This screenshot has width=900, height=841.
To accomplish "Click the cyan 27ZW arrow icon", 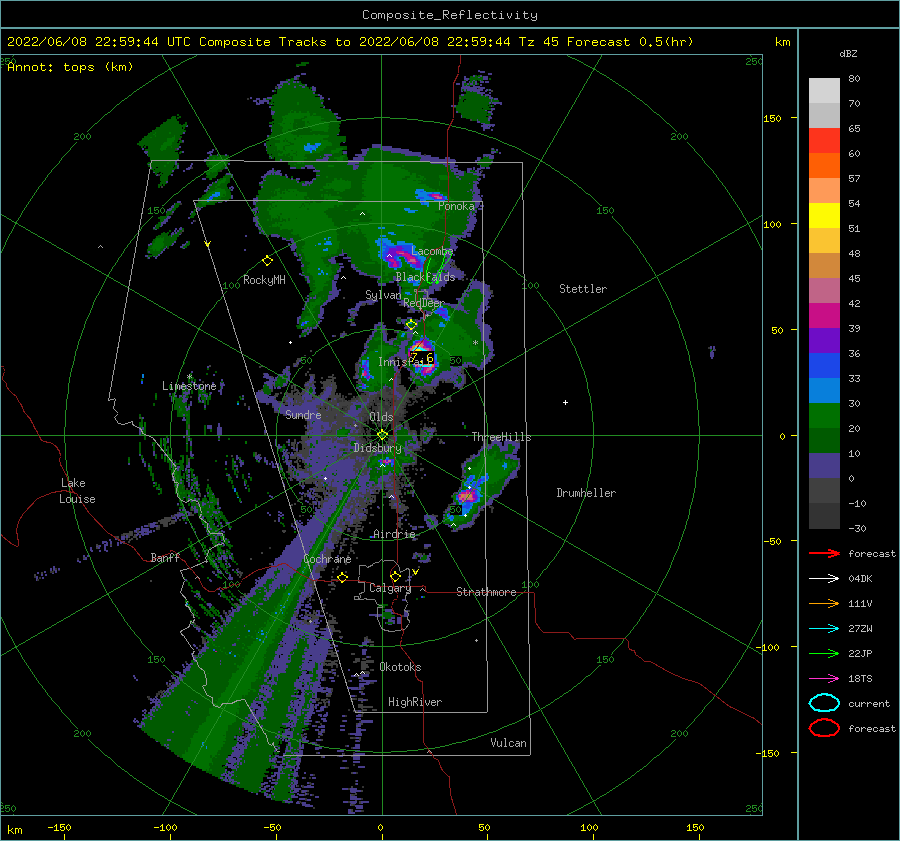I will click(x=824, y=629).
